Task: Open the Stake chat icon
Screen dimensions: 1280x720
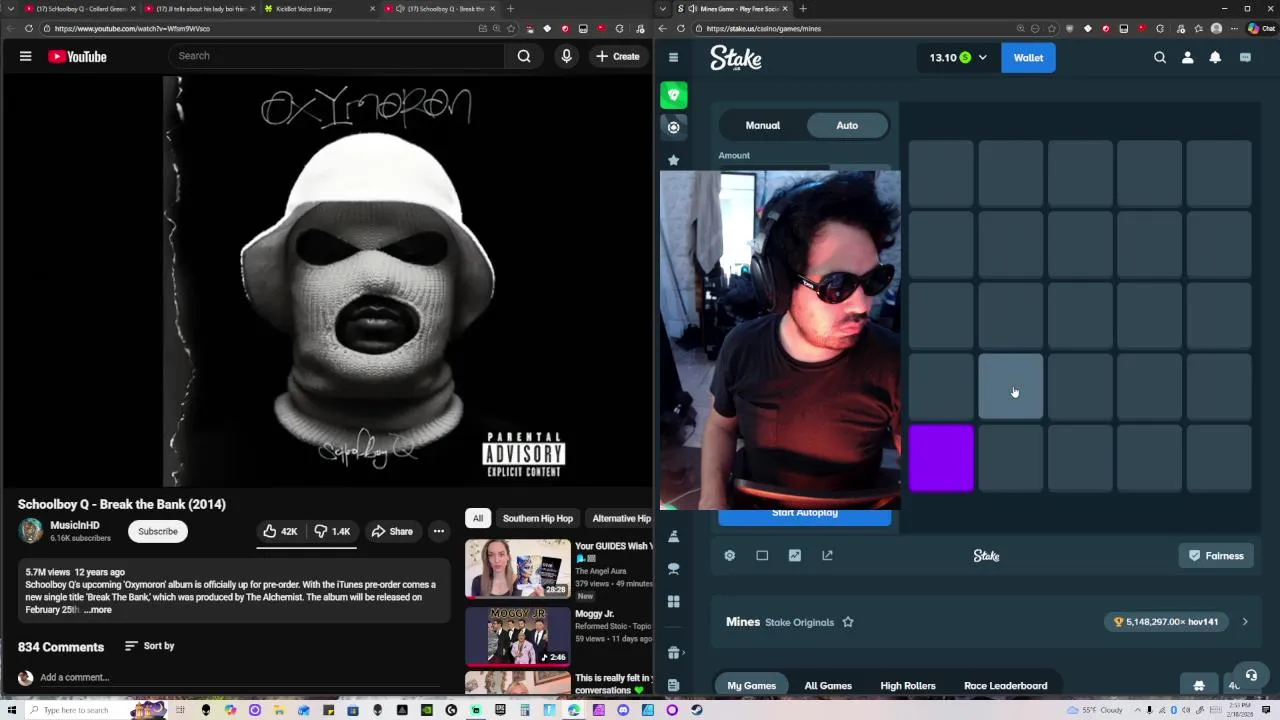Action: click(x=1245, y=58)
